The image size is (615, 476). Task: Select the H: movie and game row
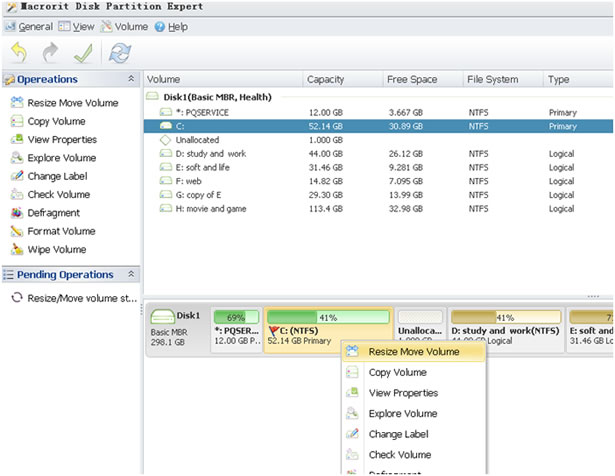pyautogui.click(x=378, y=209)
